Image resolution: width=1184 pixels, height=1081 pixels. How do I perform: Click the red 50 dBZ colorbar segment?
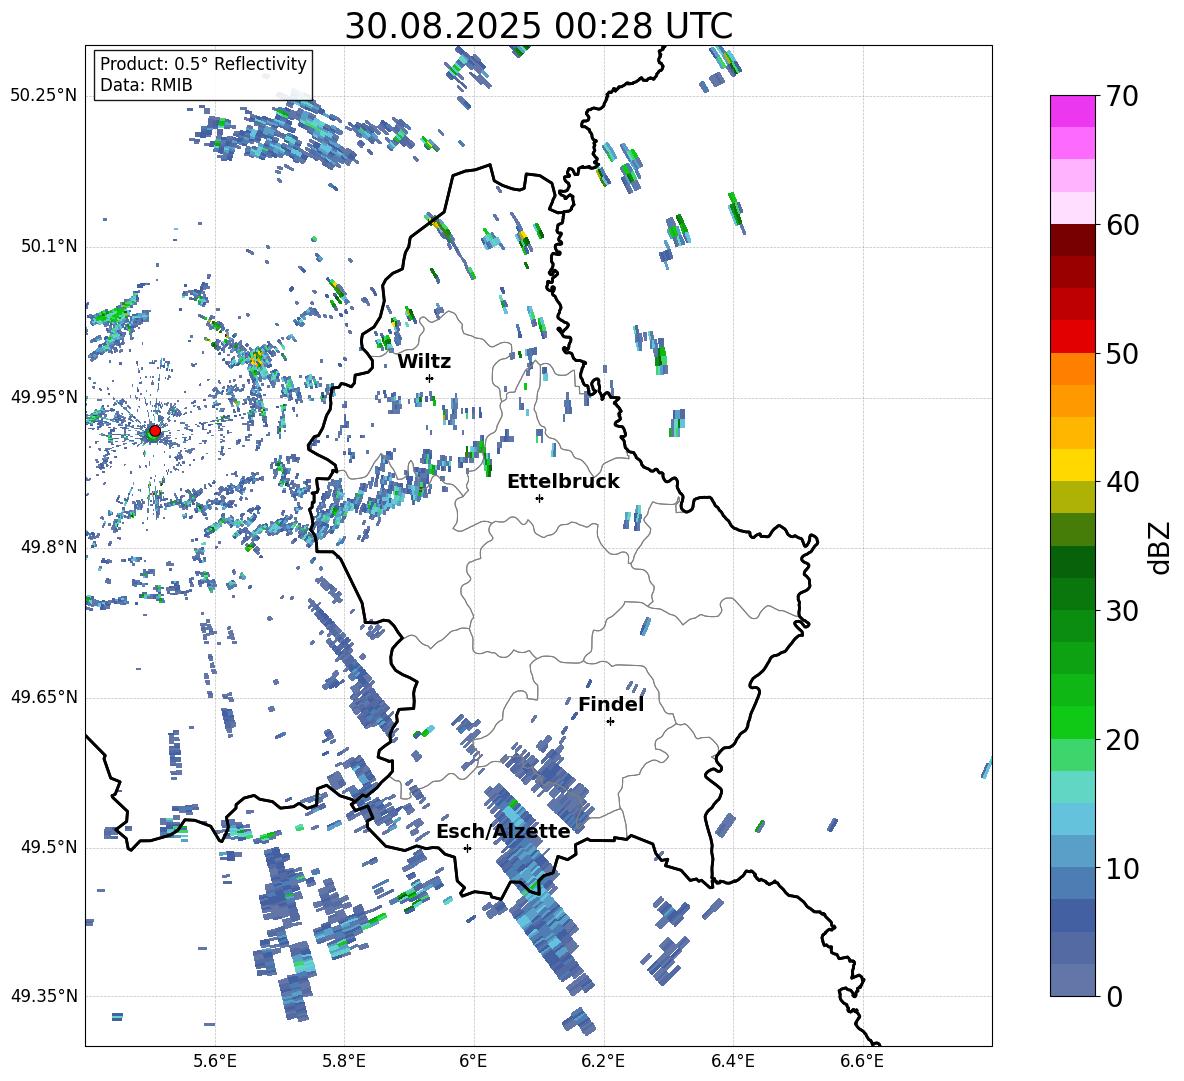(1072, 337)
